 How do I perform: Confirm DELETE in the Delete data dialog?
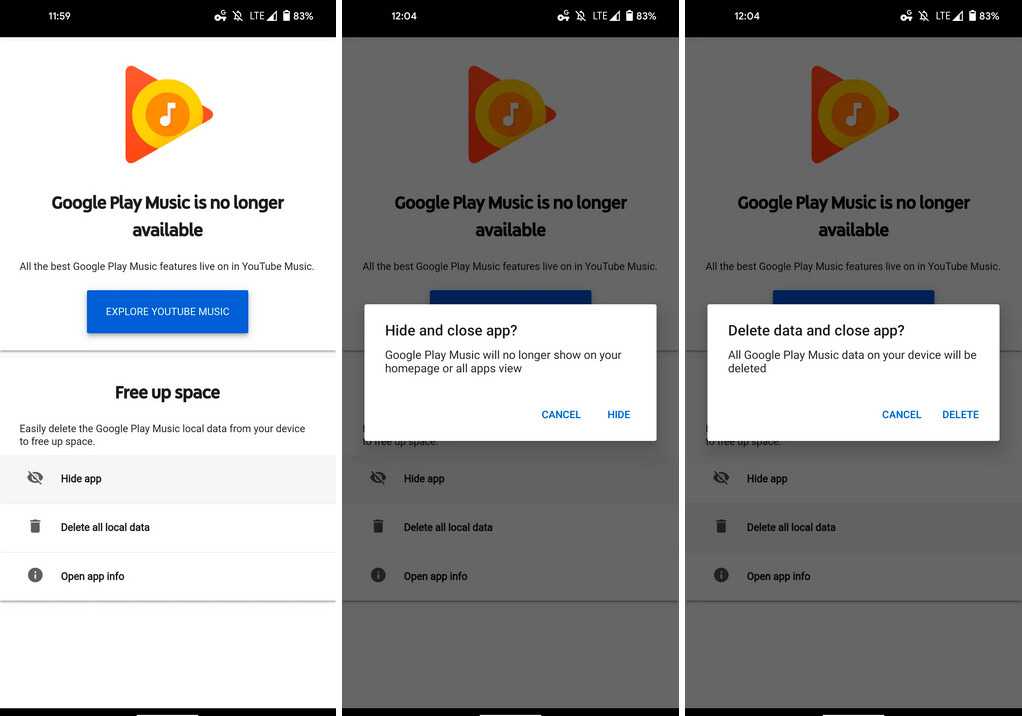tap(960, 414)
